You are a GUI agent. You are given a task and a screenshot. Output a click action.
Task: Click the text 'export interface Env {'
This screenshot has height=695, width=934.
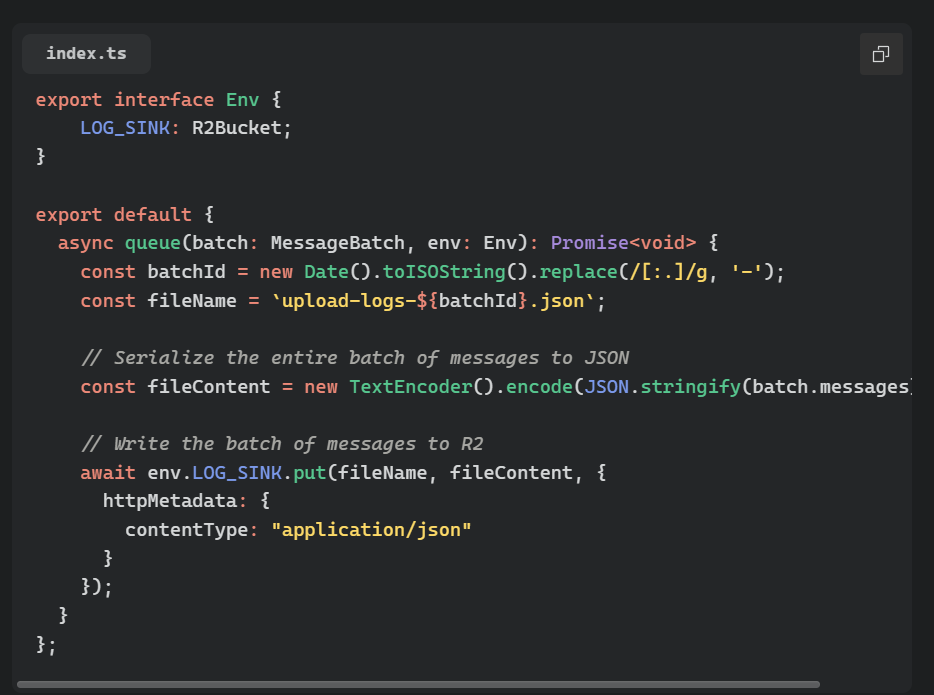click(x=158, y=99)
